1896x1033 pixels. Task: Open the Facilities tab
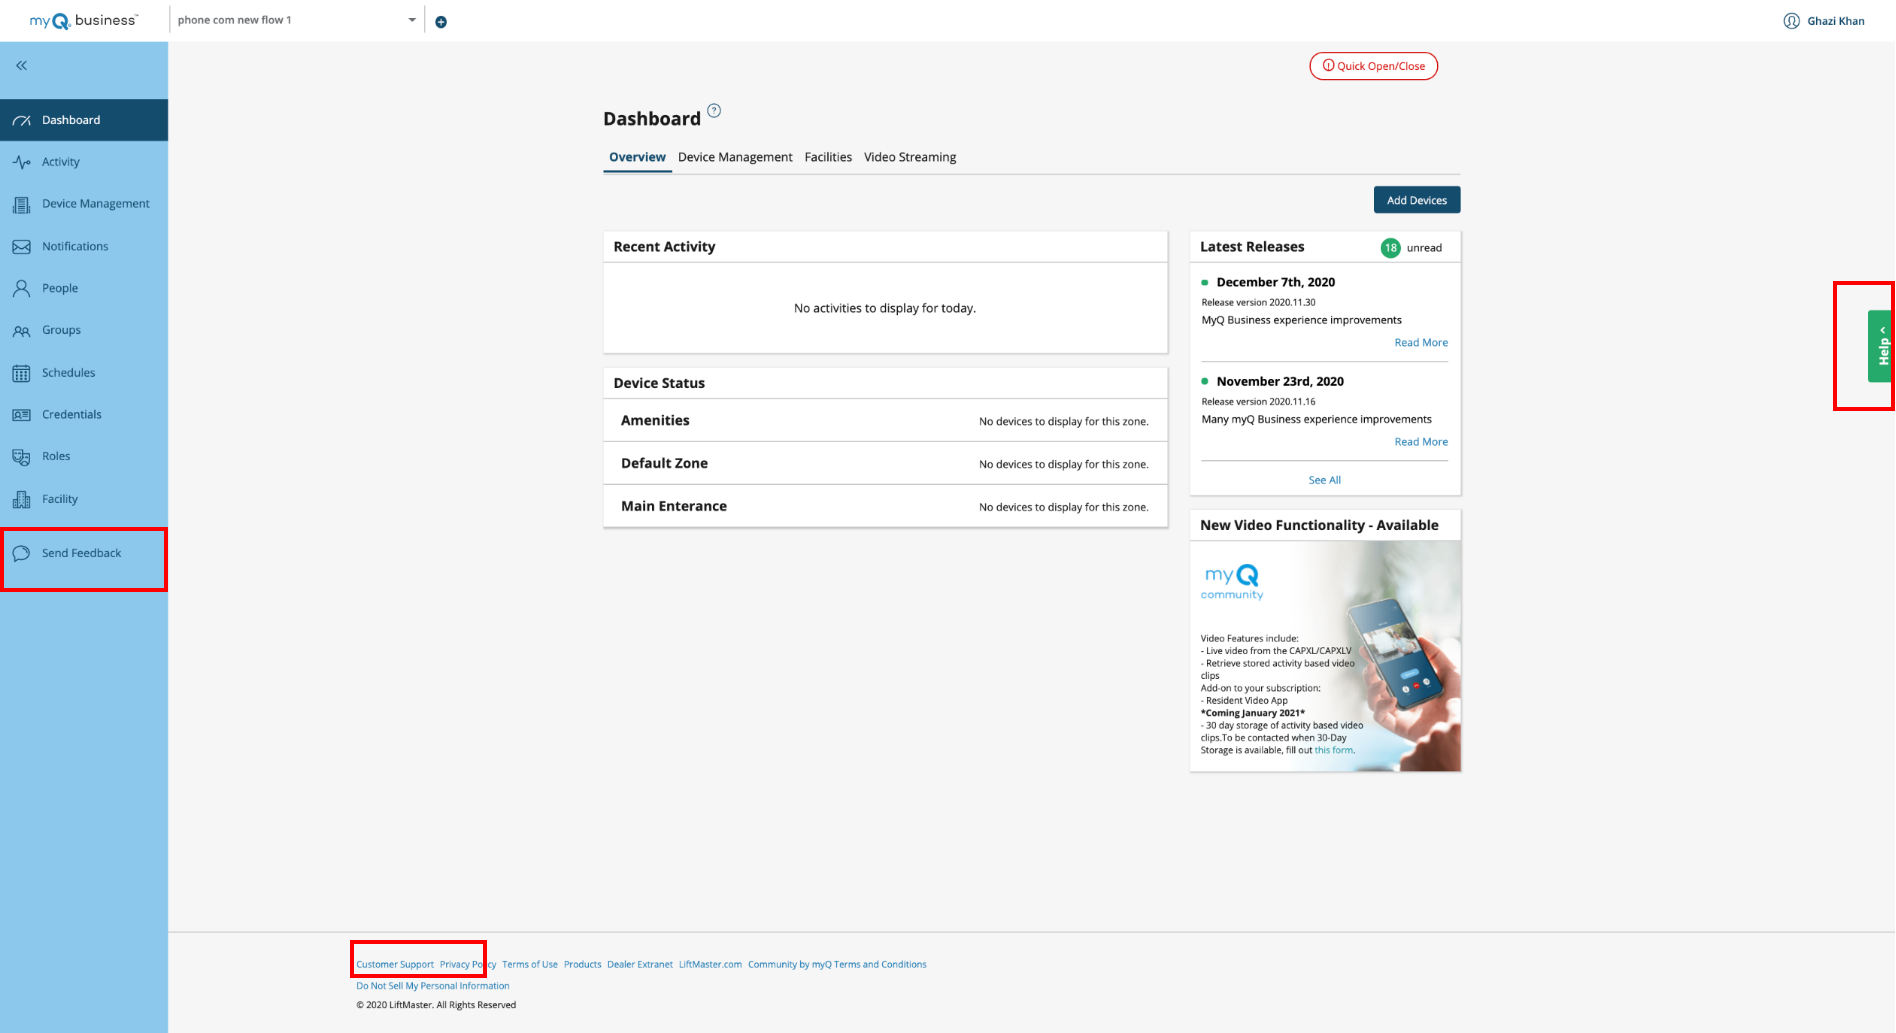point(827,157)
